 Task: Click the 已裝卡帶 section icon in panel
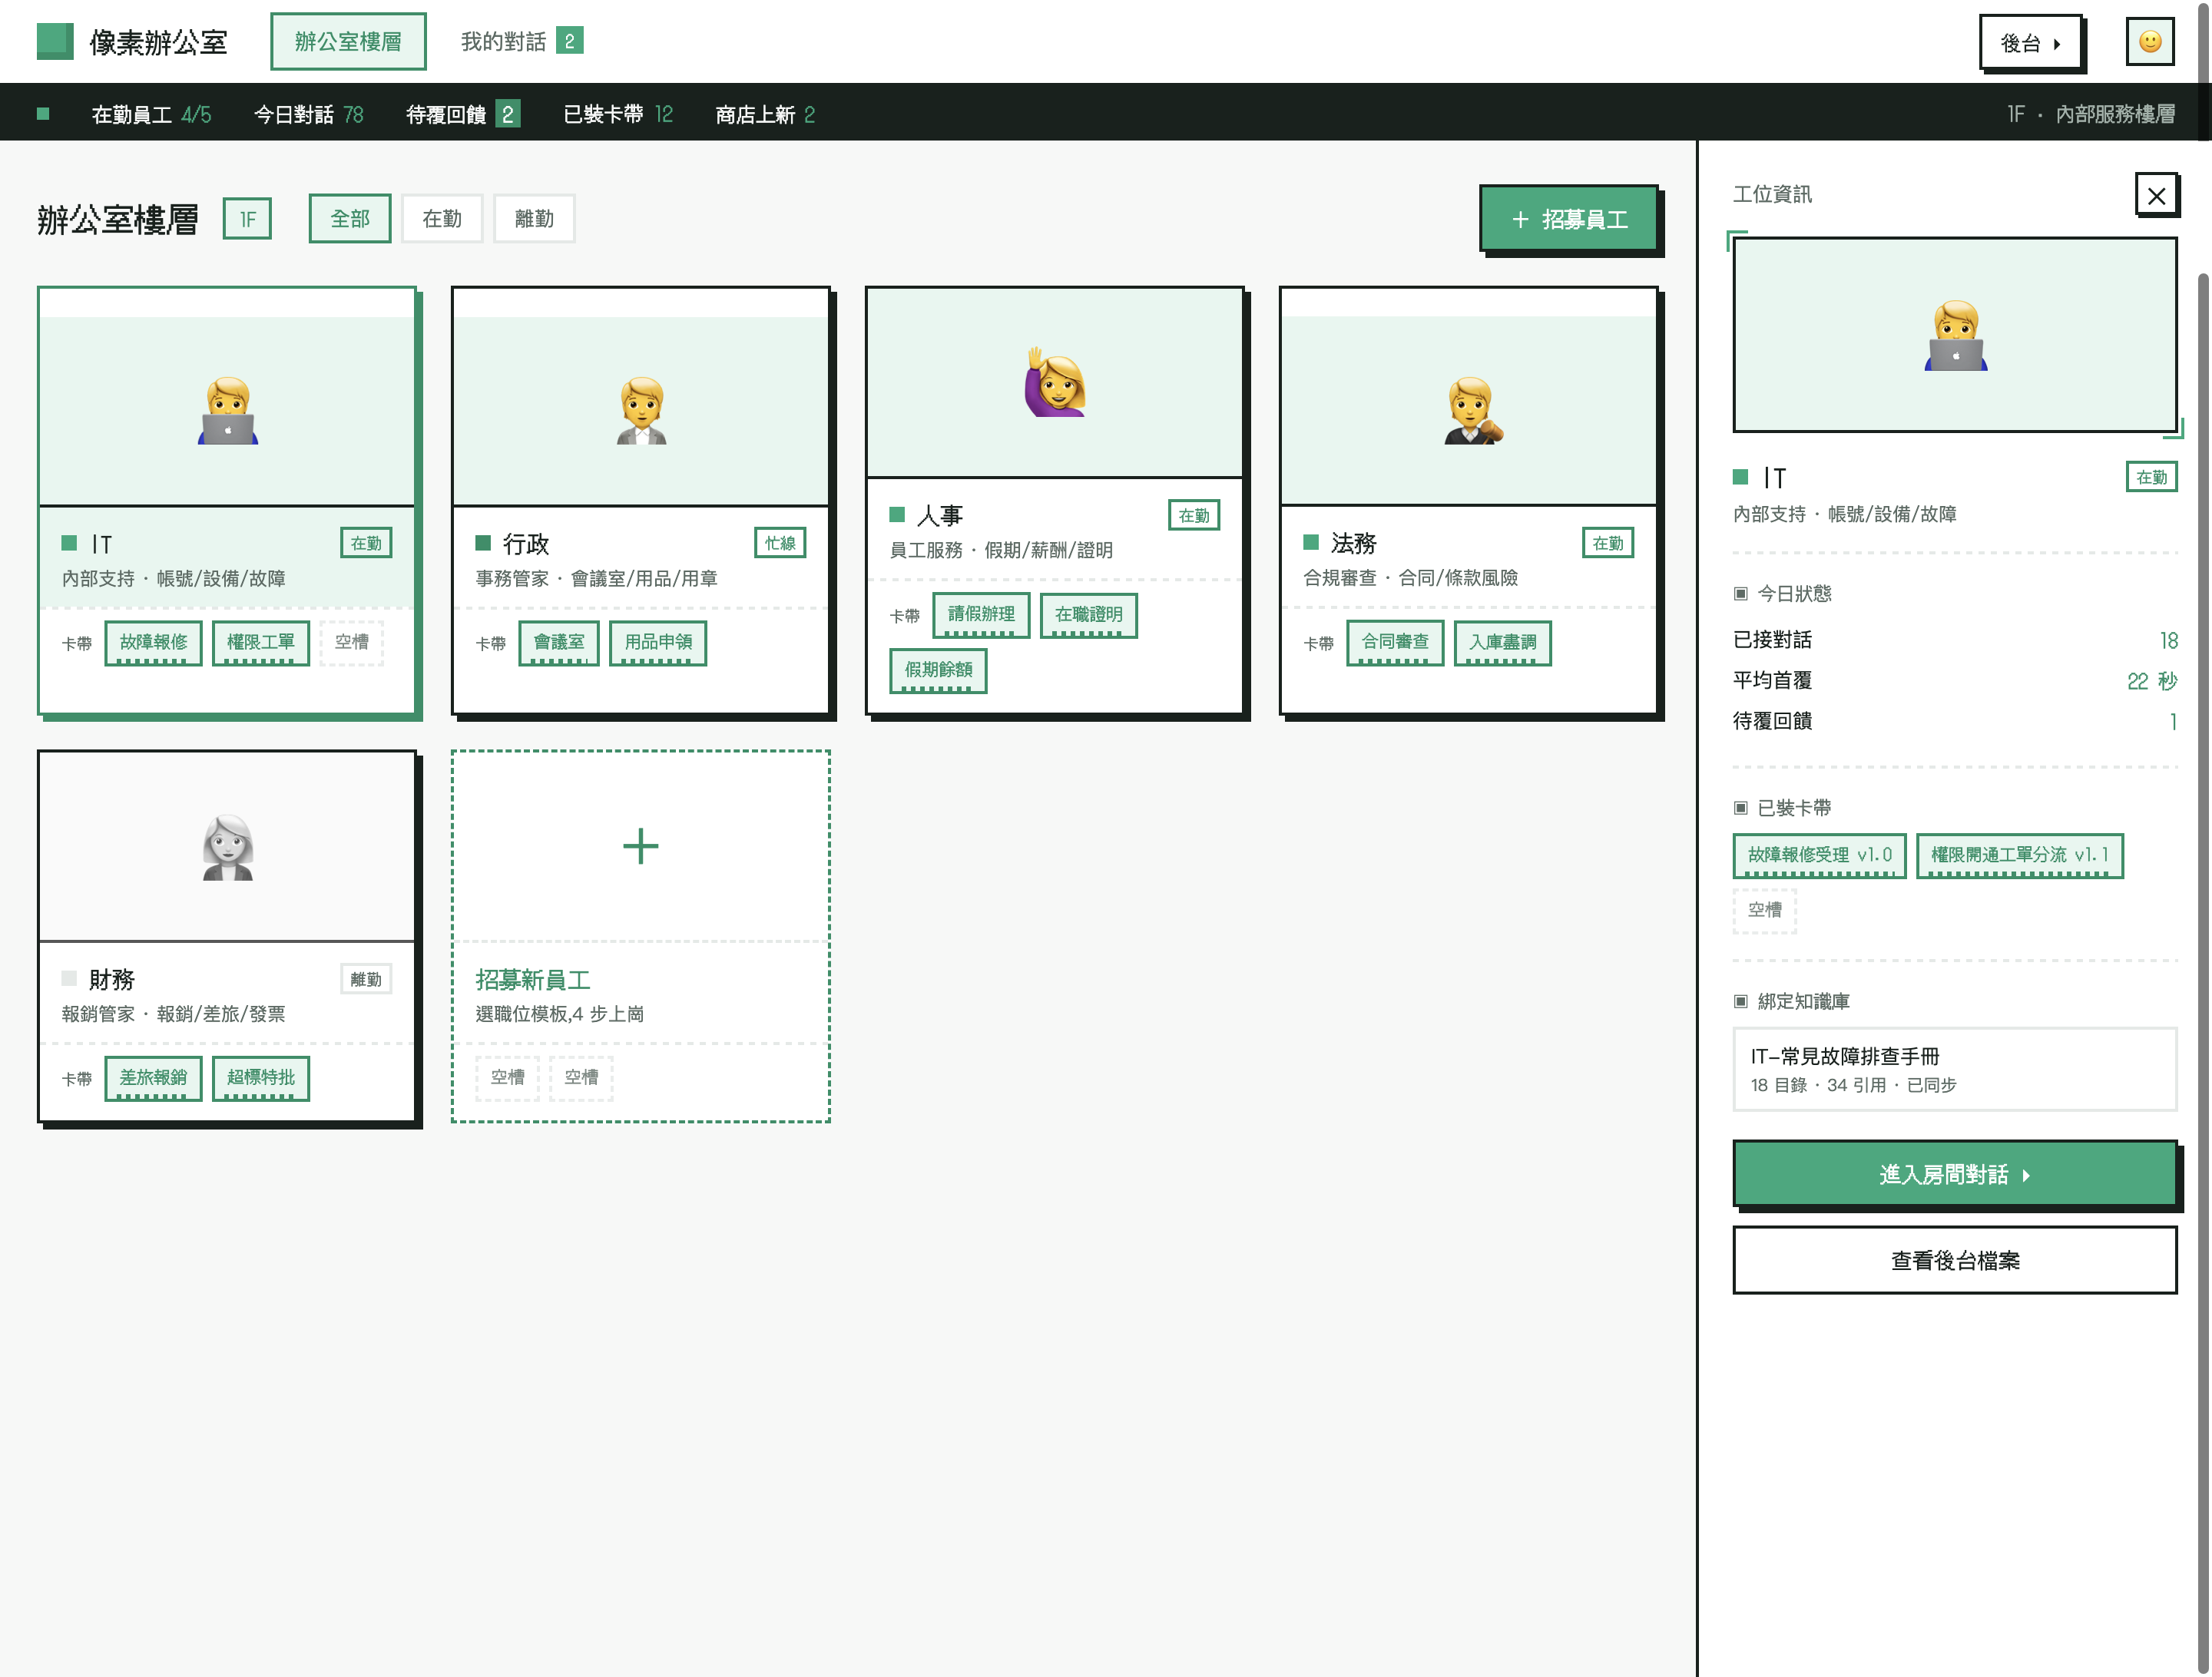1740,808
